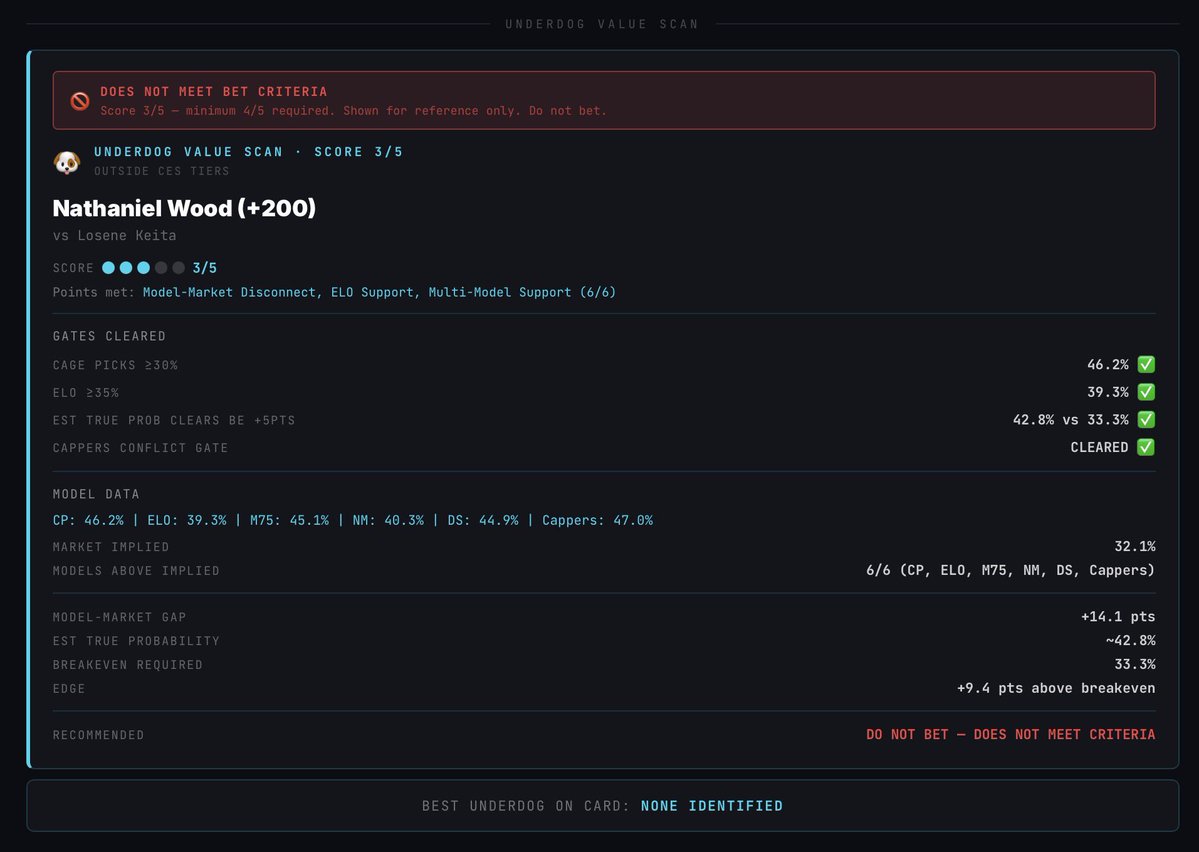Click the 'CLEARED' status value
Image resolution: width=1199 pixels, height=852 pixels.
1099,447
